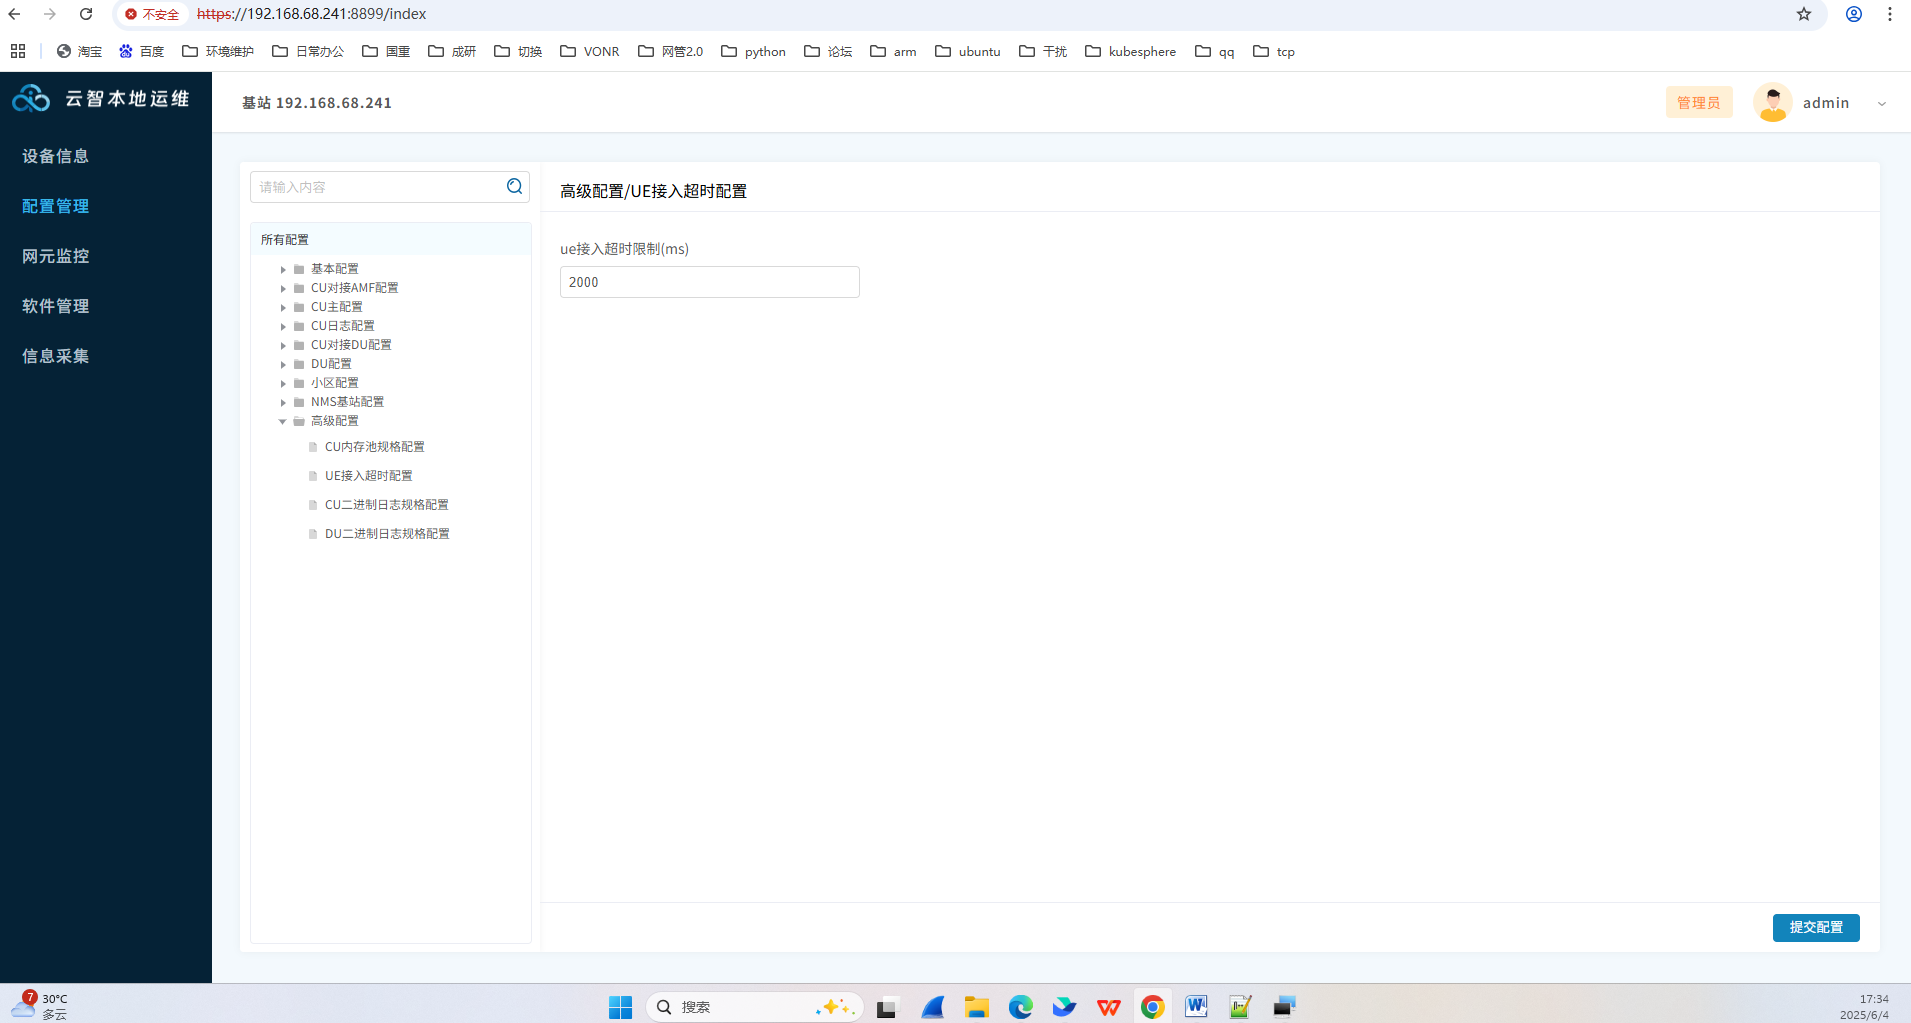Viewport: 1911px width, 1023px height.
Task: Click the weather widget showing 30°C
Action: click(40, 1006)
